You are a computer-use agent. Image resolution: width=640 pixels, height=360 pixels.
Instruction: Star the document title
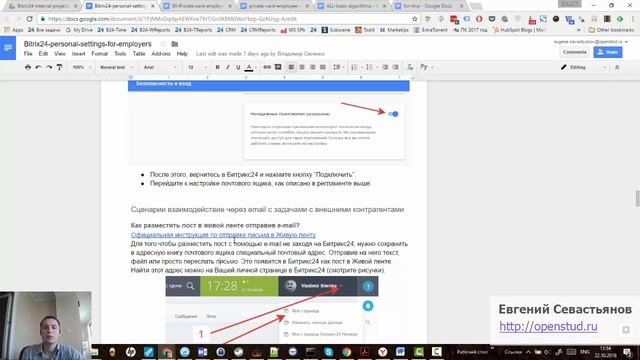[163, 44]
